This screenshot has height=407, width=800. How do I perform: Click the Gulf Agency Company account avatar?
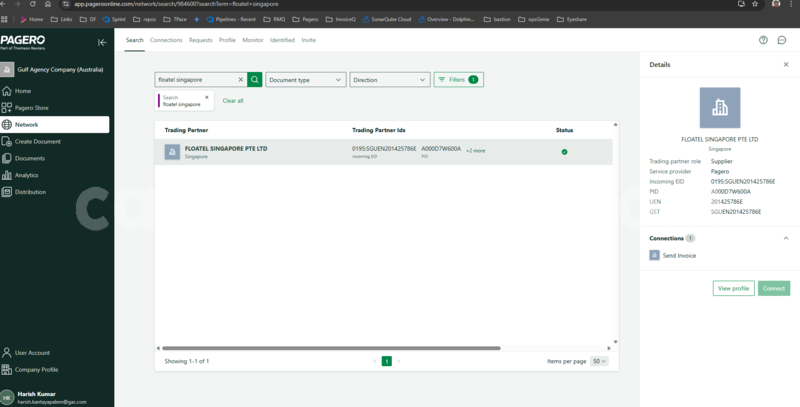tap(7, 69)
